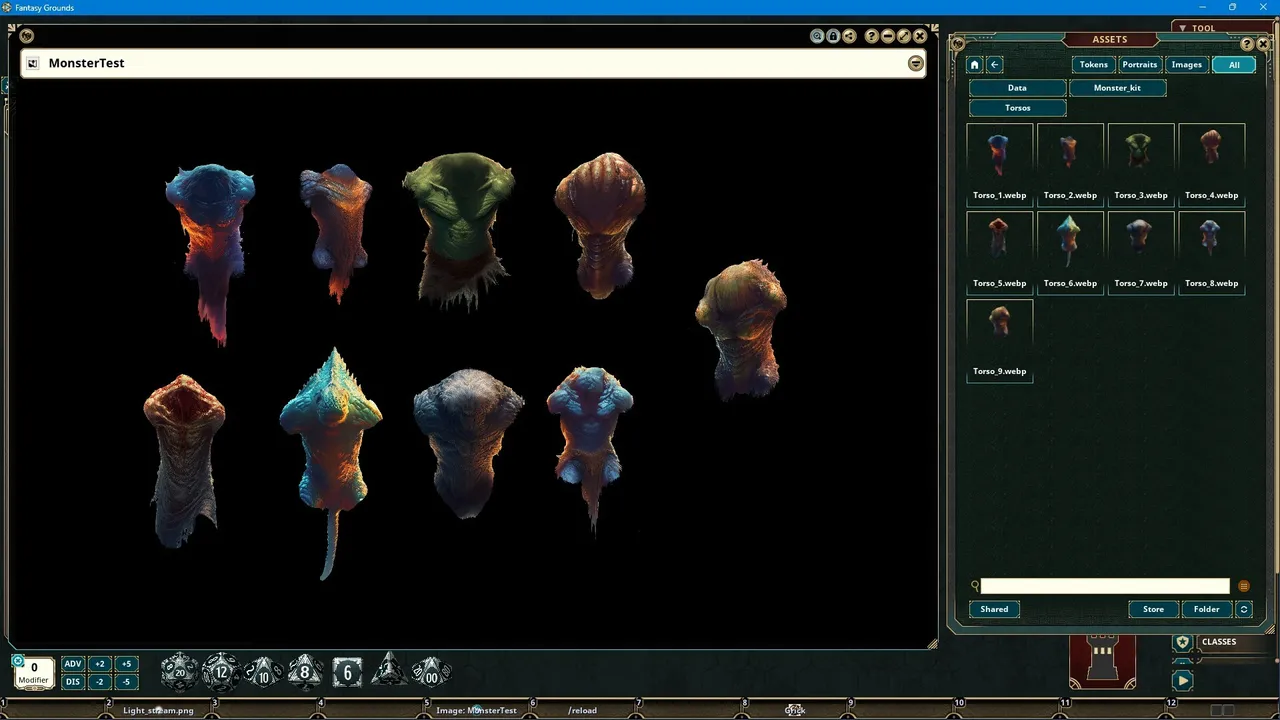Roll the d4 die
This screenshot has height=720, width=1280.
click(388, 669)
